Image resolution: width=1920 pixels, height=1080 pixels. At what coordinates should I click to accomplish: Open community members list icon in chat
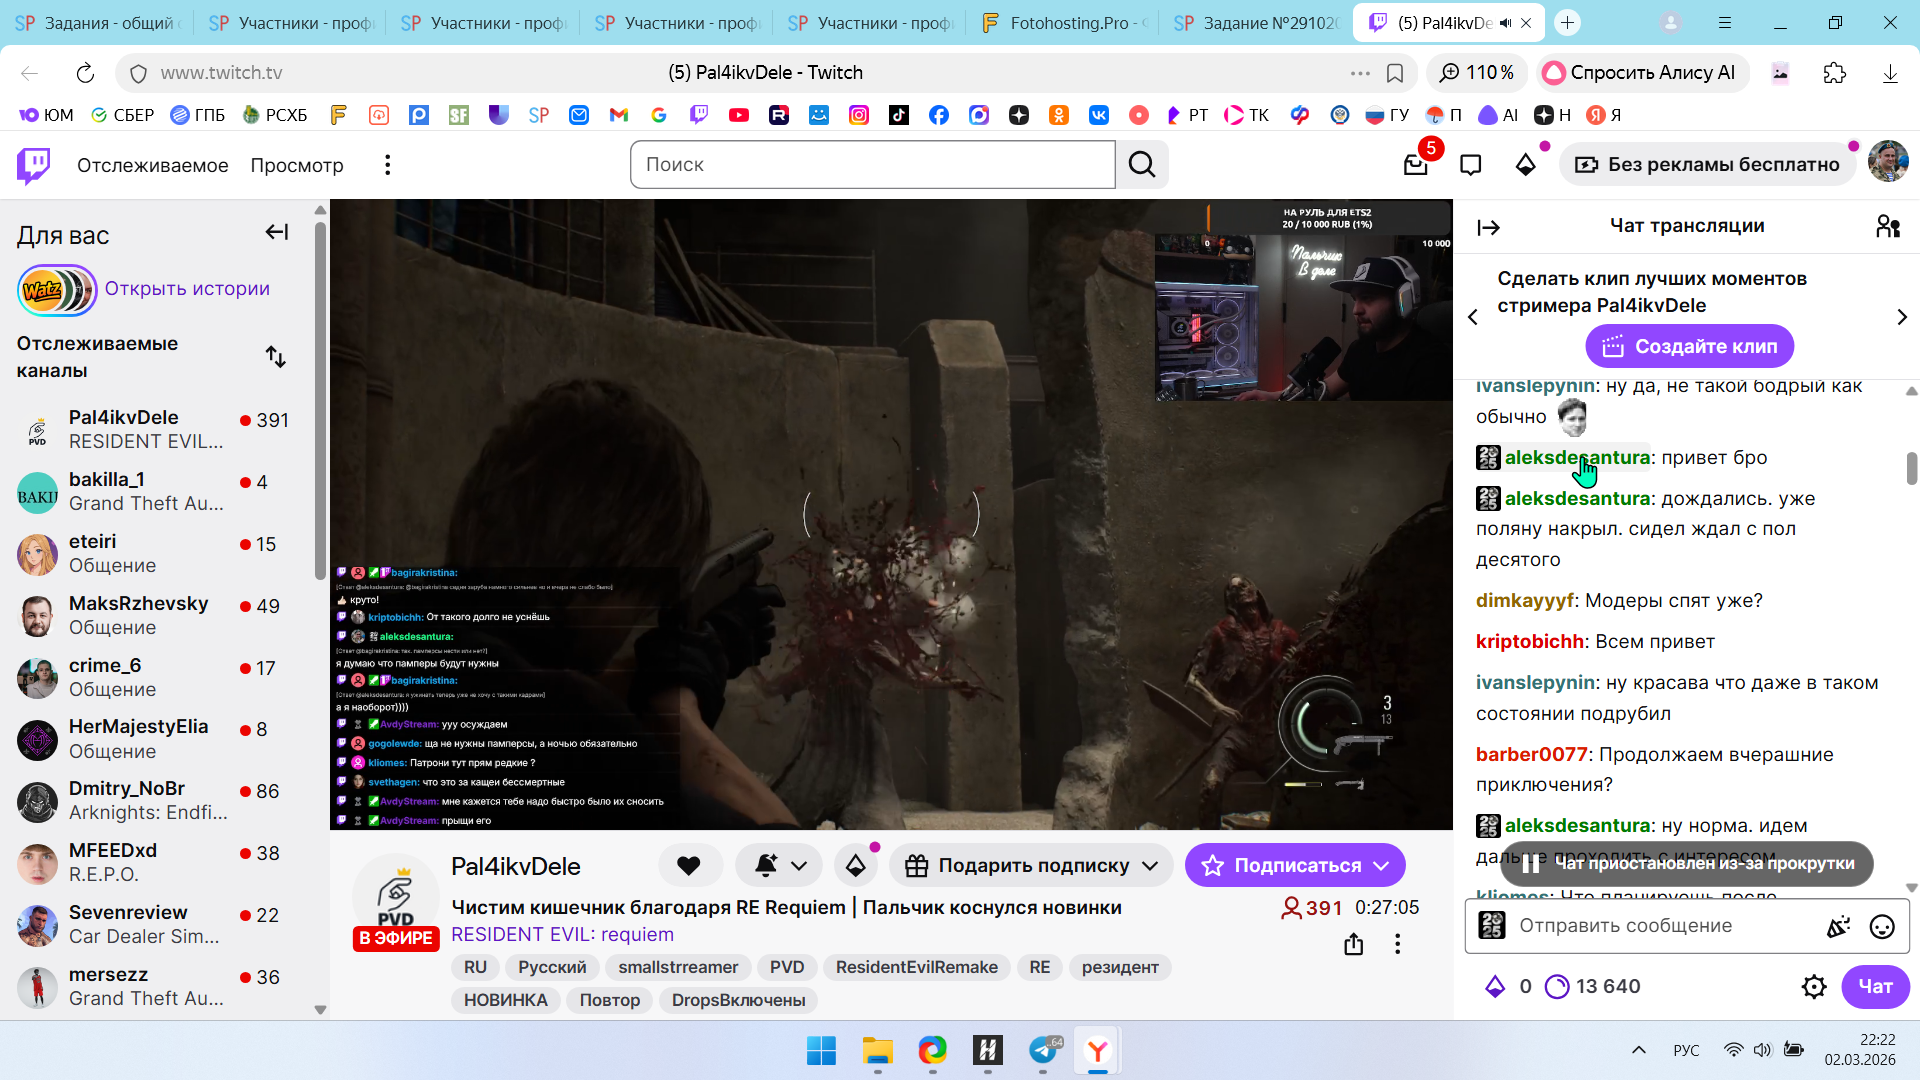(1887, 227)
